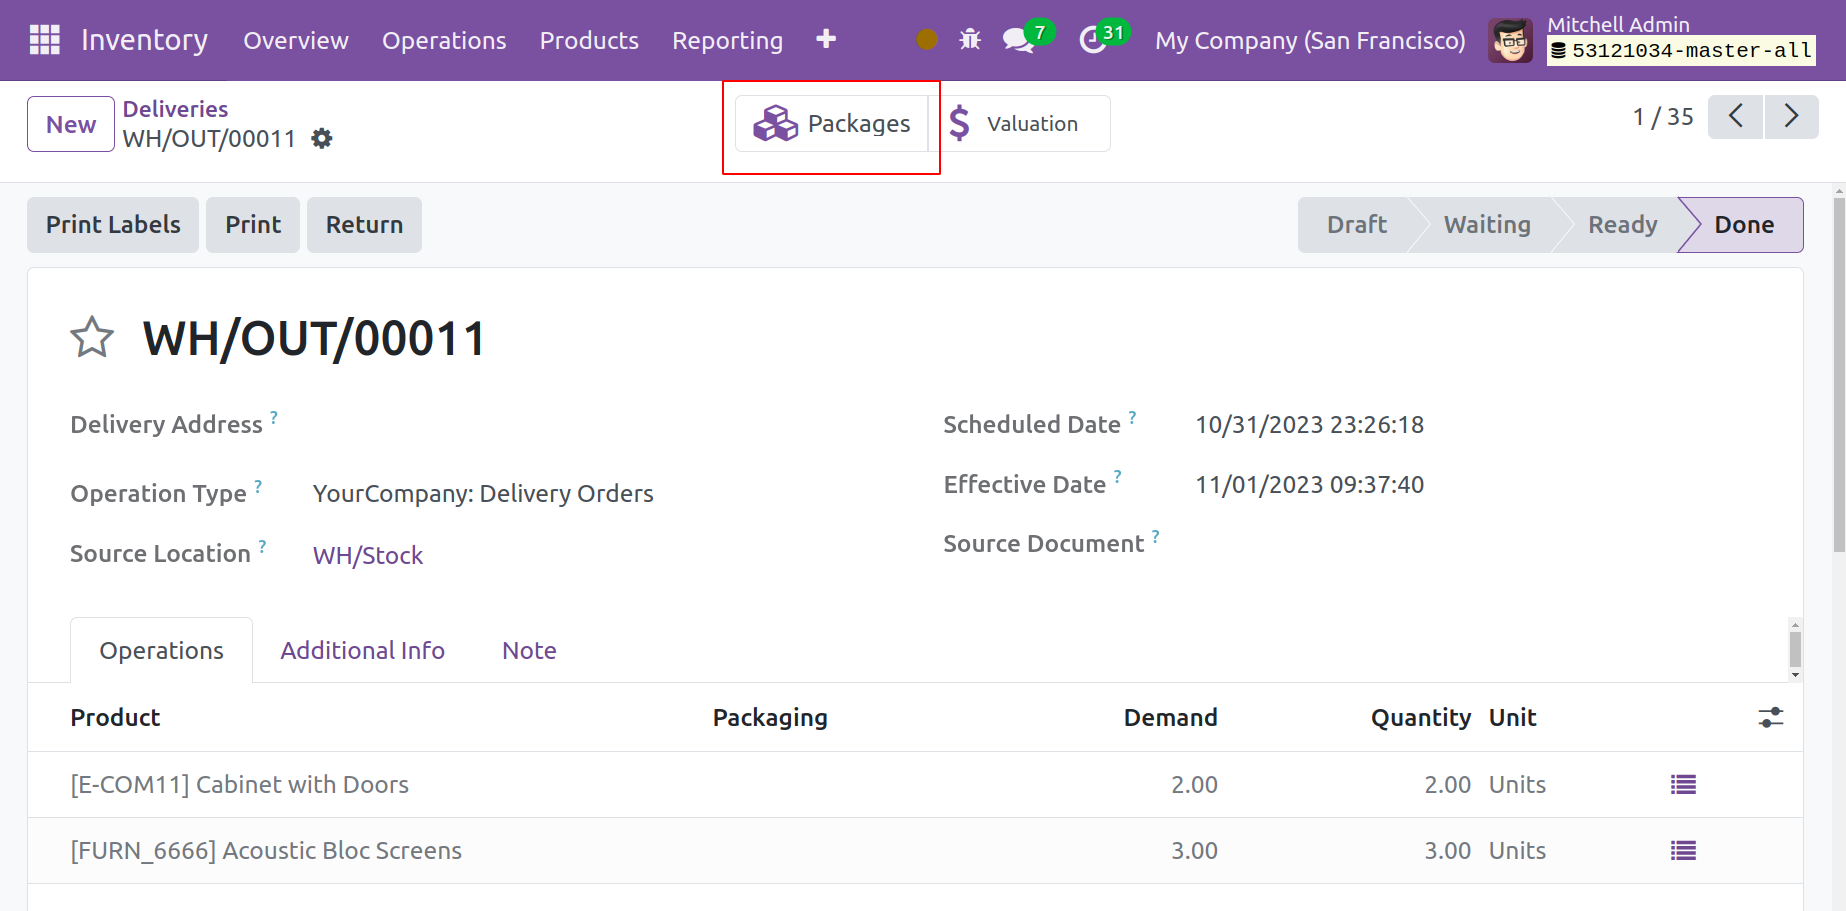Click the WH/Stock source location link
The height and width of the screenshot is (911, 1846).
(x=368, y=556)
